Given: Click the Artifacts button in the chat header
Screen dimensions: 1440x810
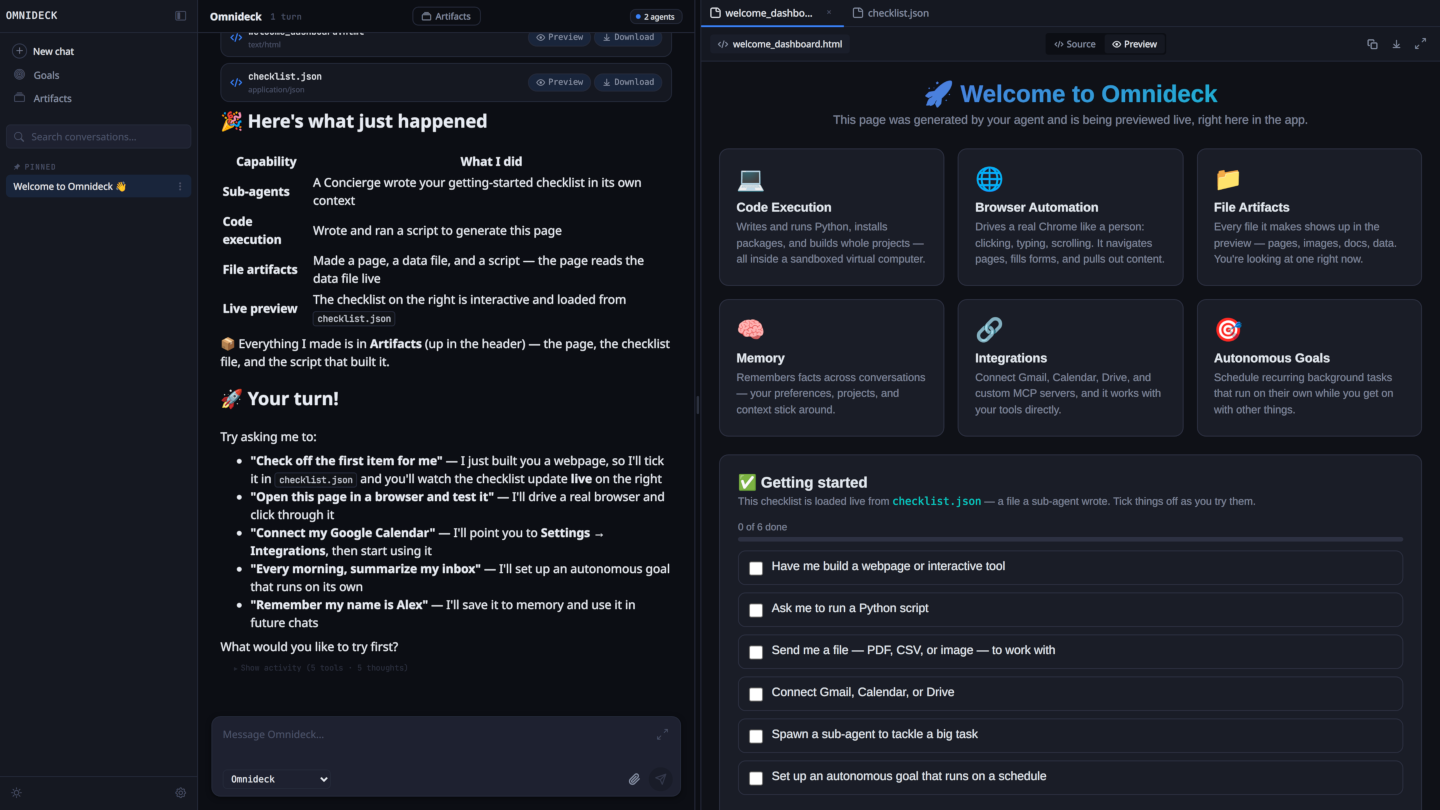Looking at the screenshot, I should tap(446, 16).
